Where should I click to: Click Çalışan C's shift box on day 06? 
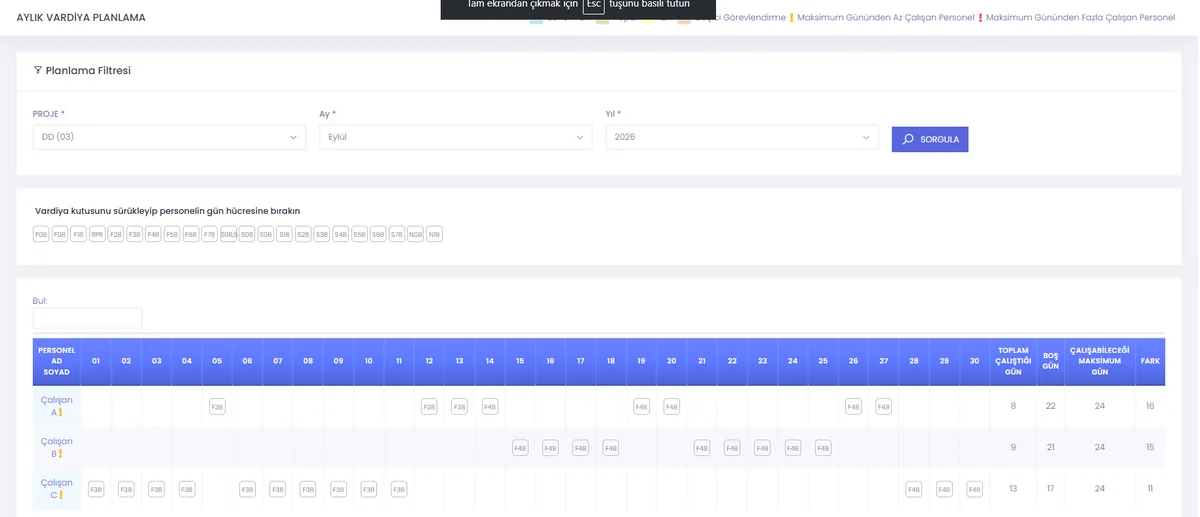[247, 489]
